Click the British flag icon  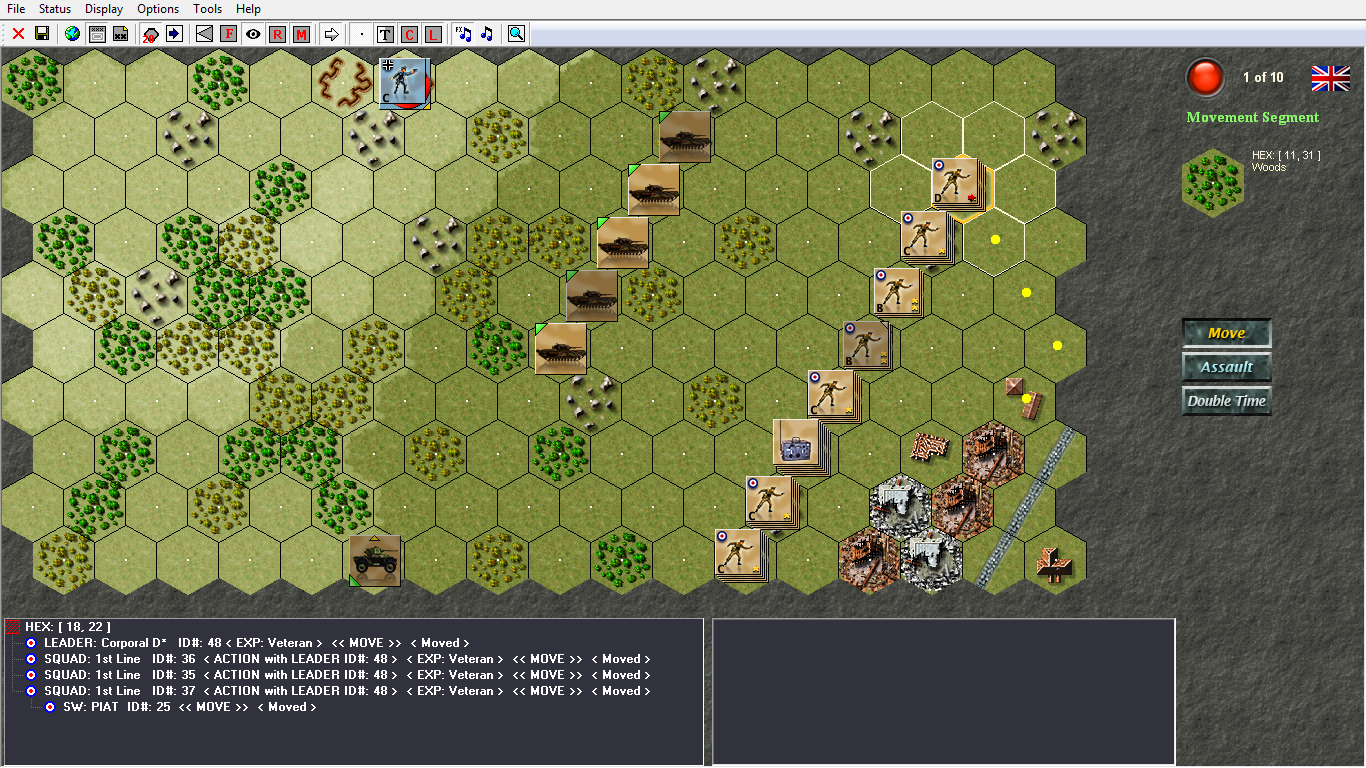point(1330,77)
